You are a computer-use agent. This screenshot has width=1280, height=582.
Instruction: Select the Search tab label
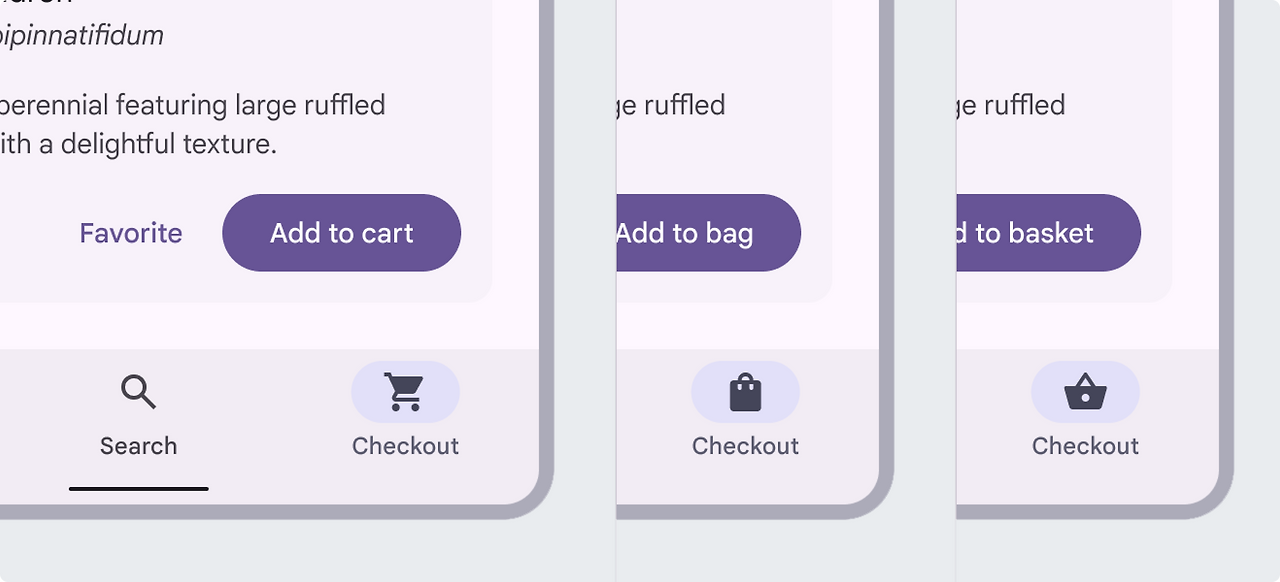[x=139, y=446]
